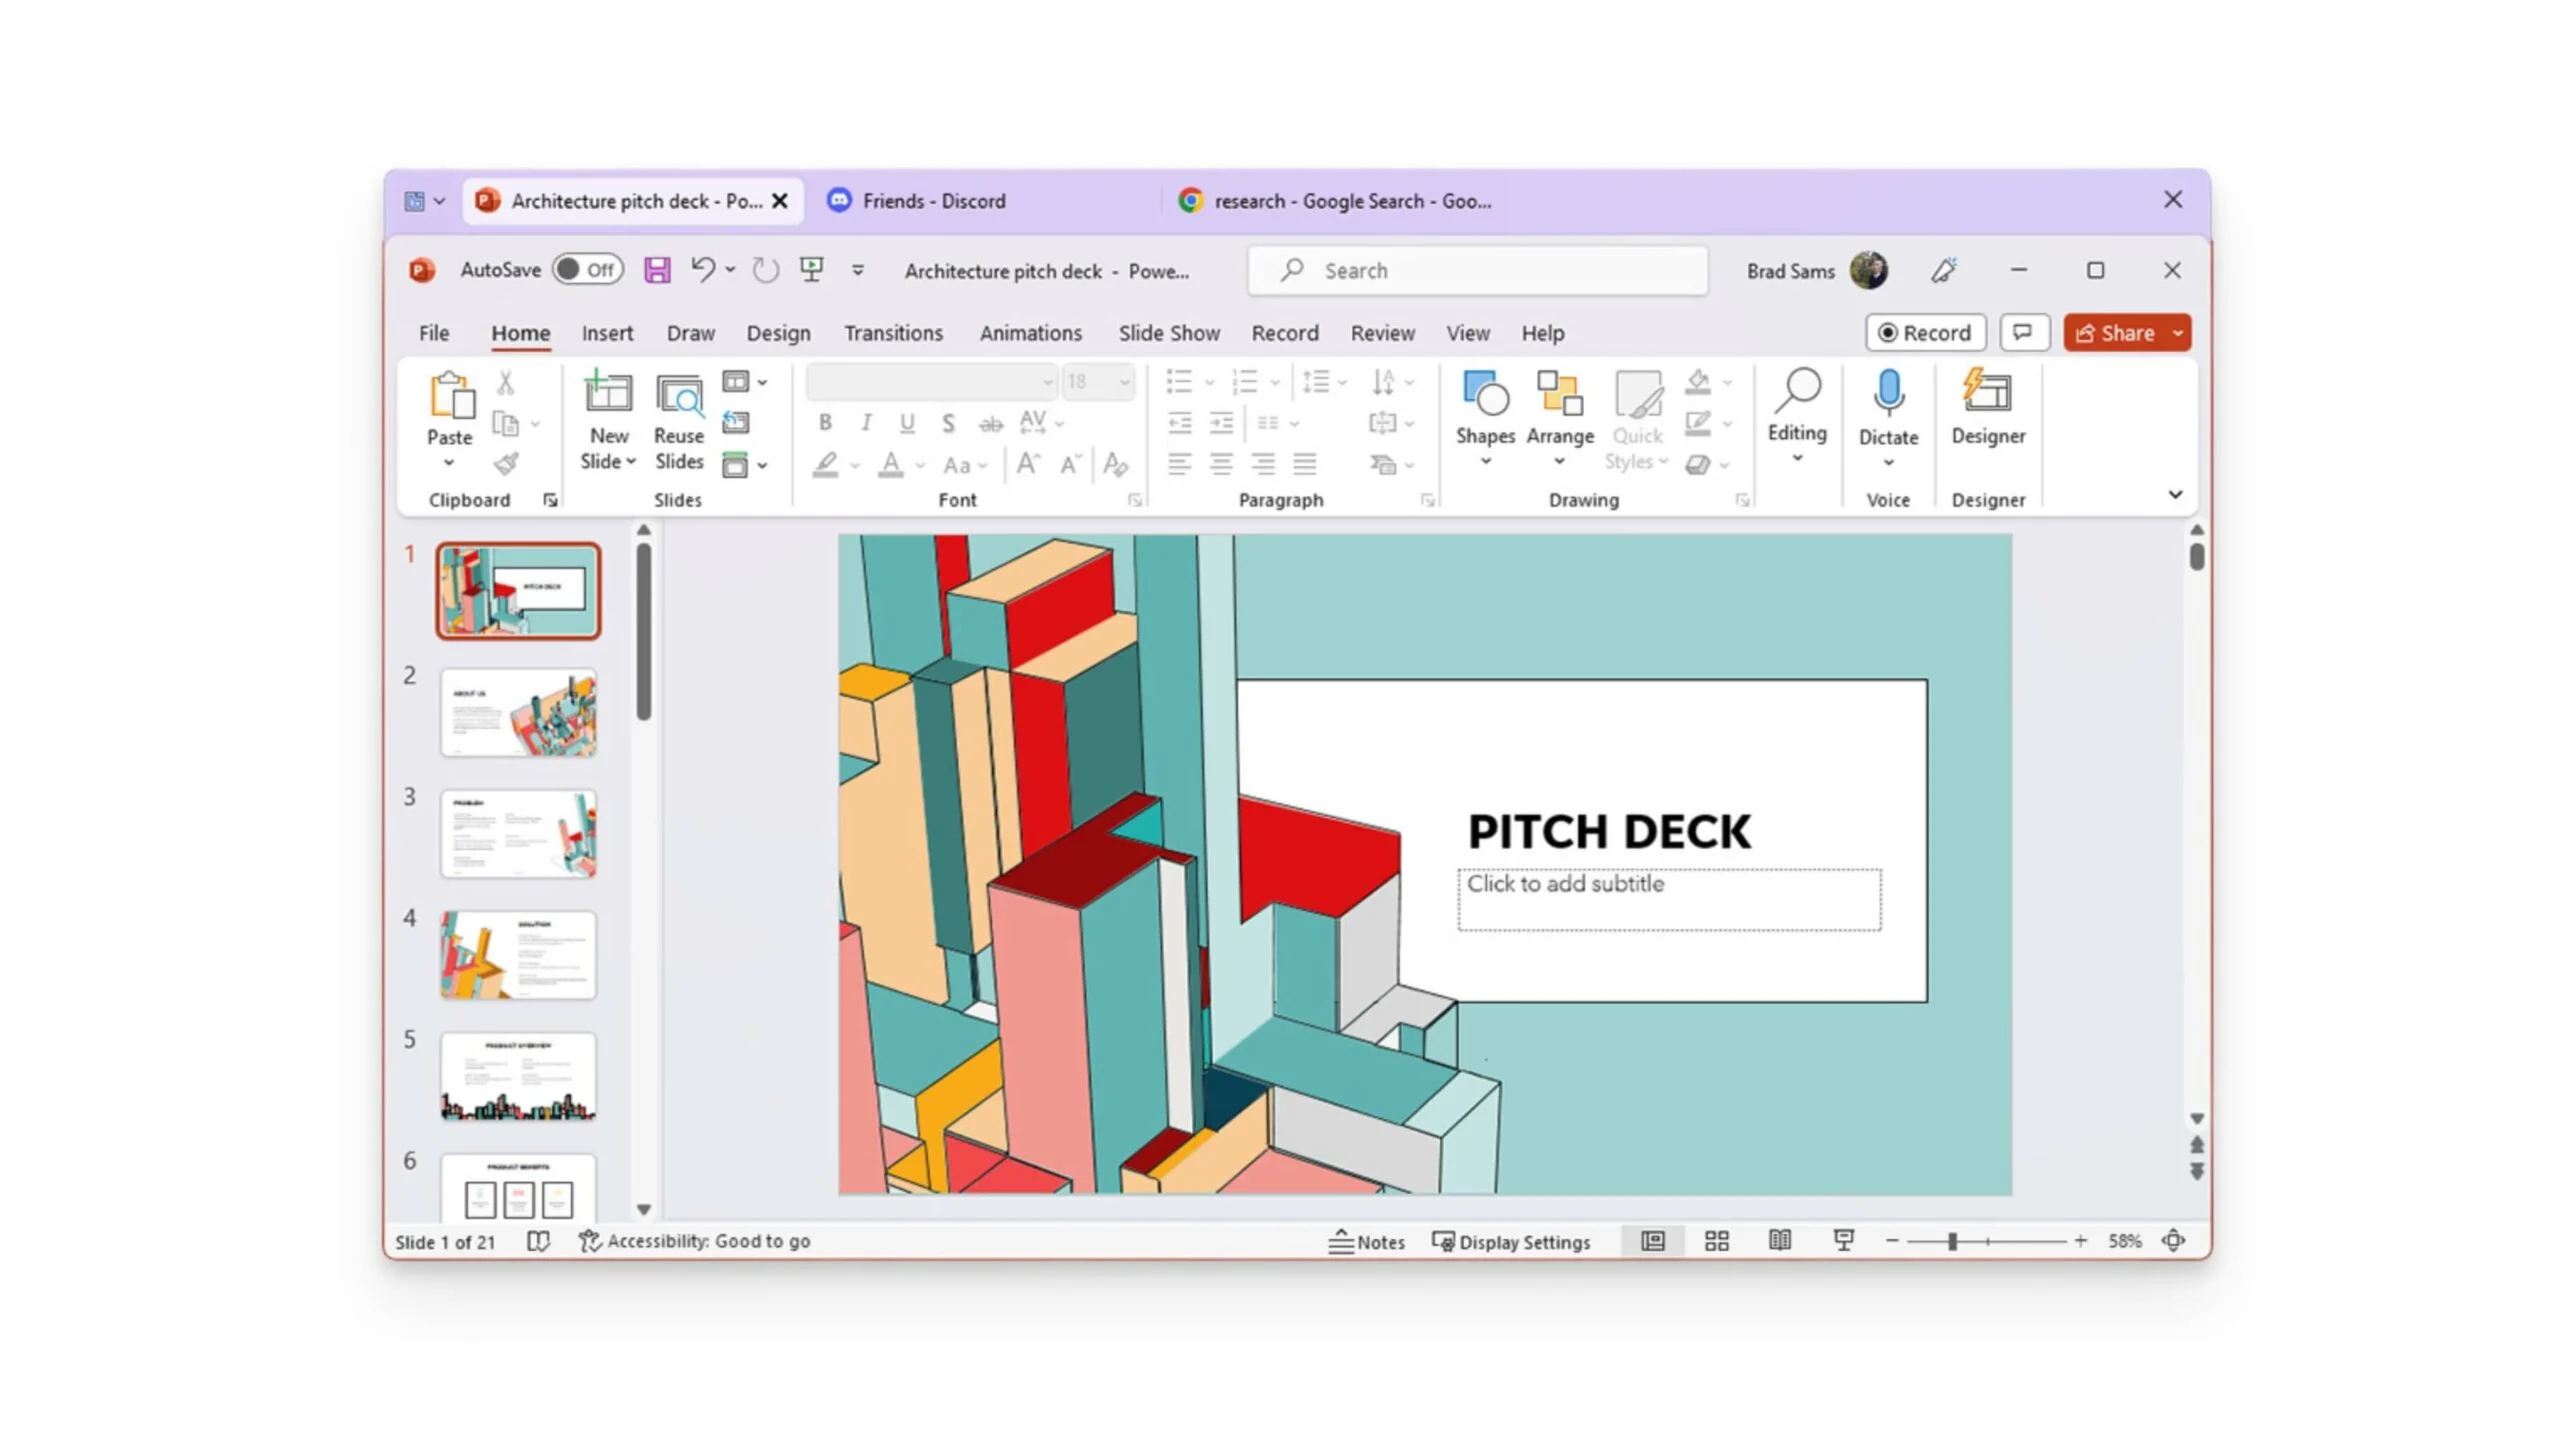Click the Brad Sams account picture
Image resolution: width=2560 pixels, height=1440 pixels.
click(1868, 270)
